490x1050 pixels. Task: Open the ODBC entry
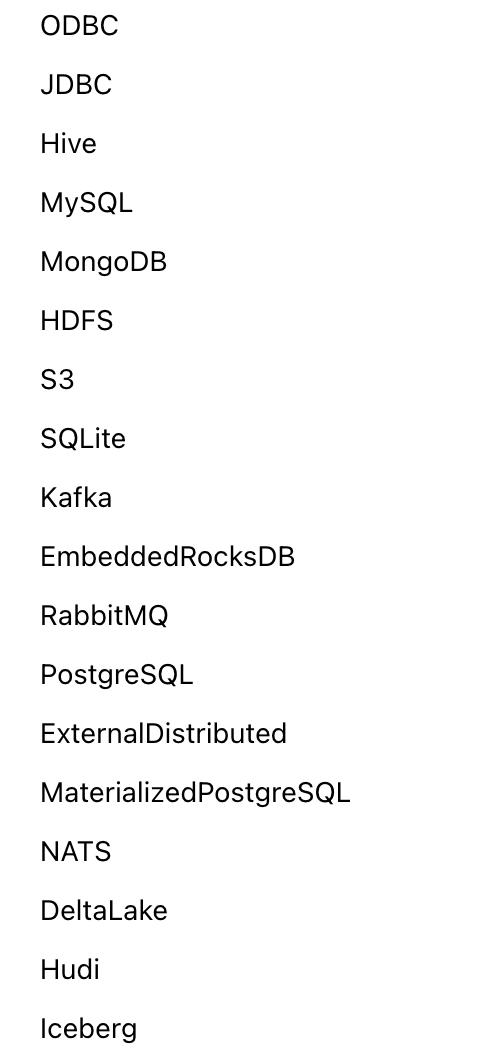point(79,26)
